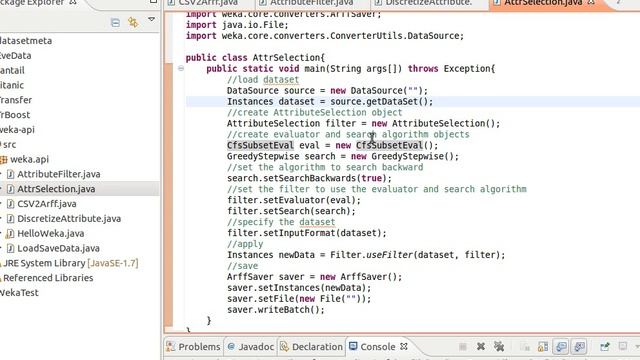
Task: Click the highlighted CfsSubsetEval type name
Action: pyautogui.click(x=260, y=145)
